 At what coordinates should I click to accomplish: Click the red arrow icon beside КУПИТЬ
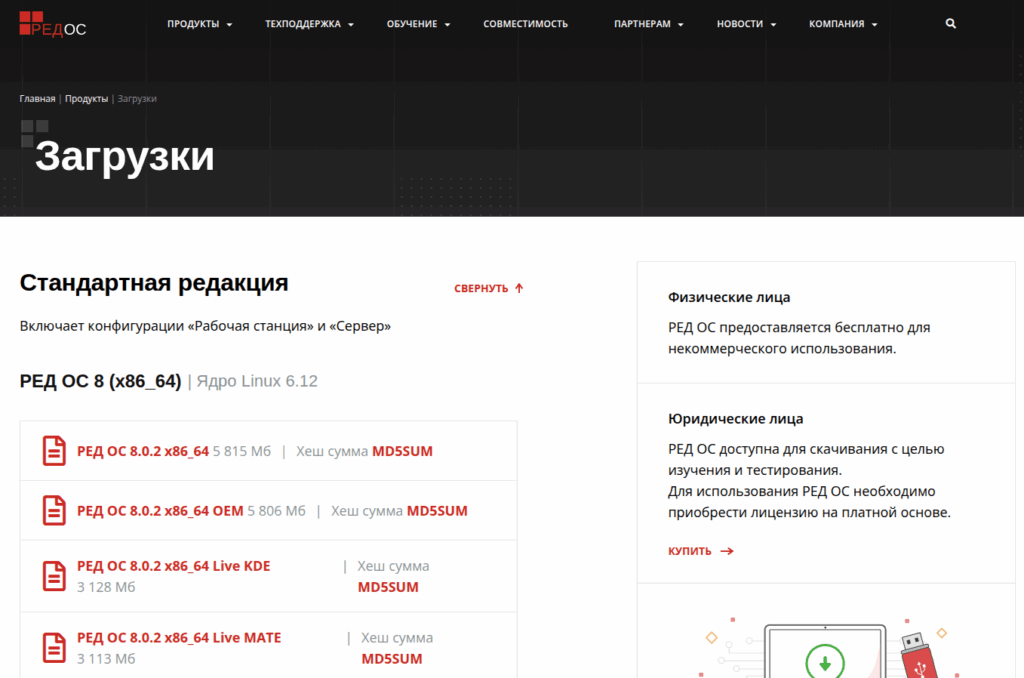(x=726, y=550)
